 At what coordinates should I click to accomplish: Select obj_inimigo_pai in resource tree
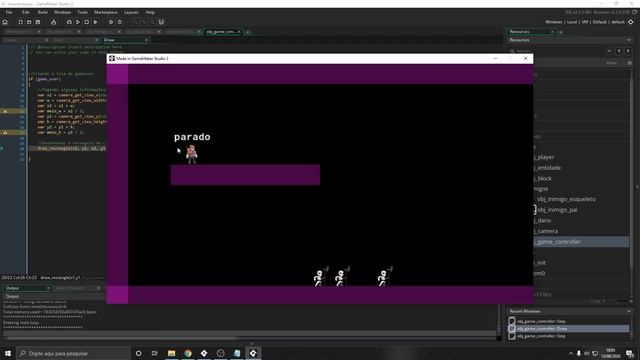(557, 210)
